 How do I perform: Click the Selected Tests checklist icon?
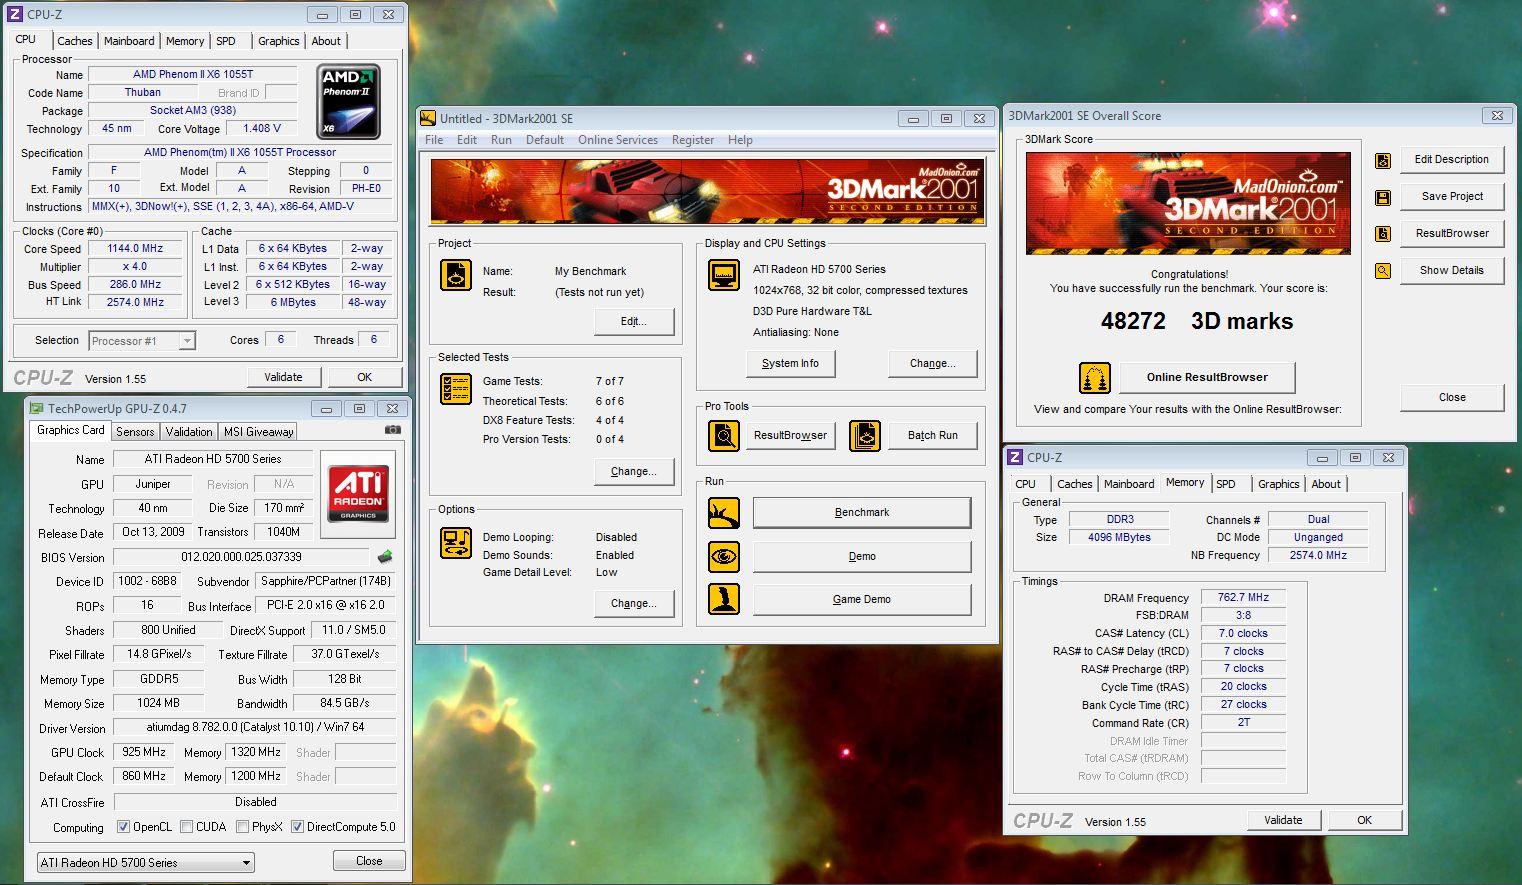tap(456, 389)
